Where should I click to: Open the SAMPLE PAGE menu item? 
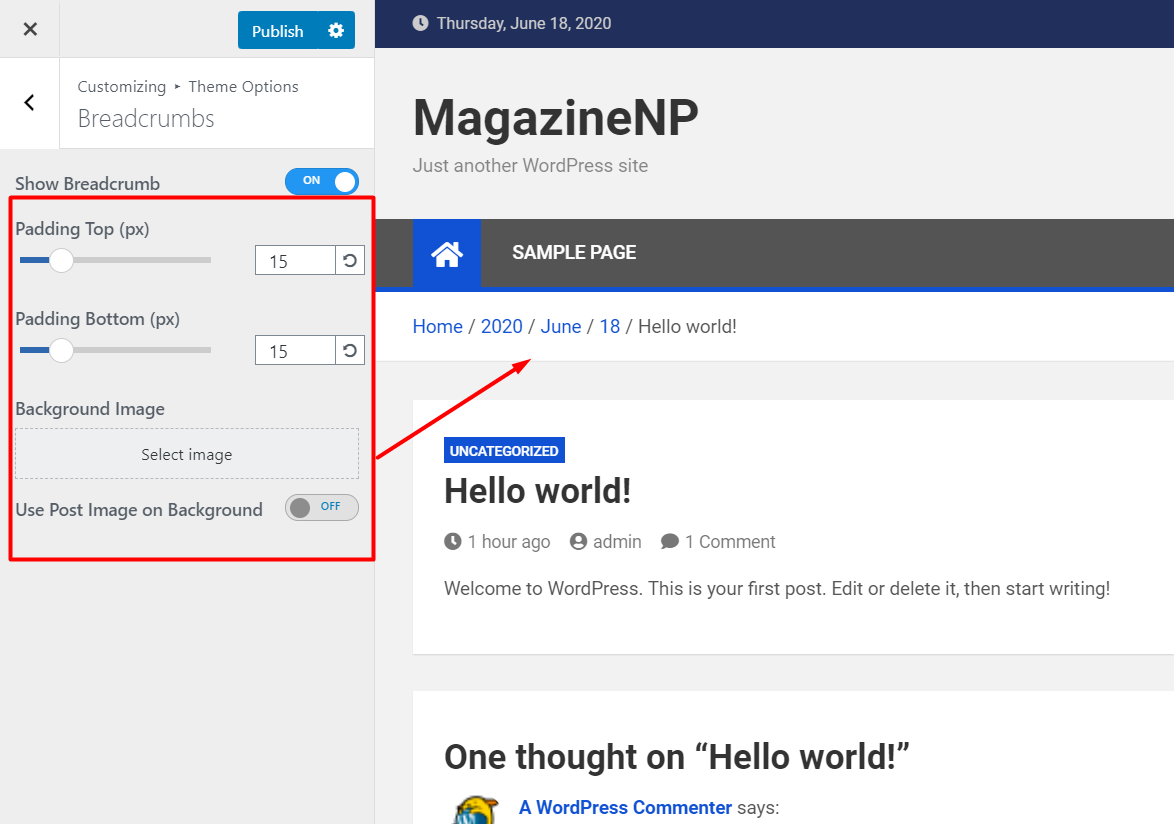tap(574, 253)
